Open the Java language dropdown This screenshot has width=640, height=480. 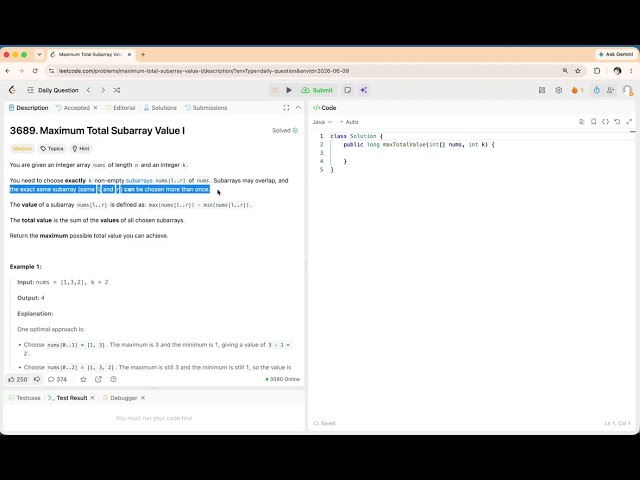(322, 122)
